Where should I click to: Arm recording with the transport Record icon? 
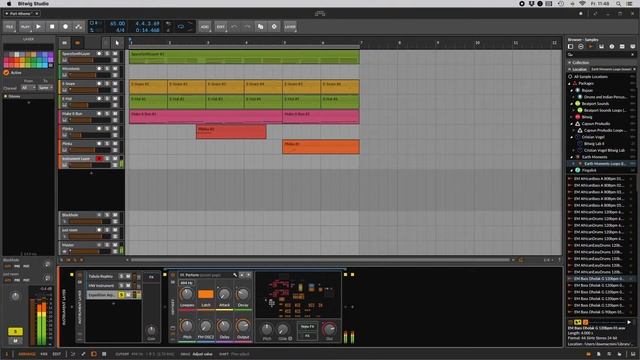click(x=65, y=27)
